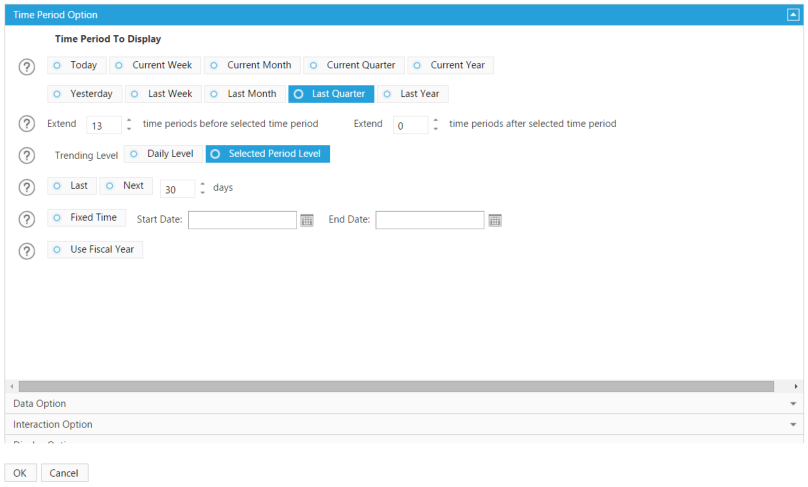Focus the extend-before field showing 13
Screen dimensions: 808x487
pos(104,125)
